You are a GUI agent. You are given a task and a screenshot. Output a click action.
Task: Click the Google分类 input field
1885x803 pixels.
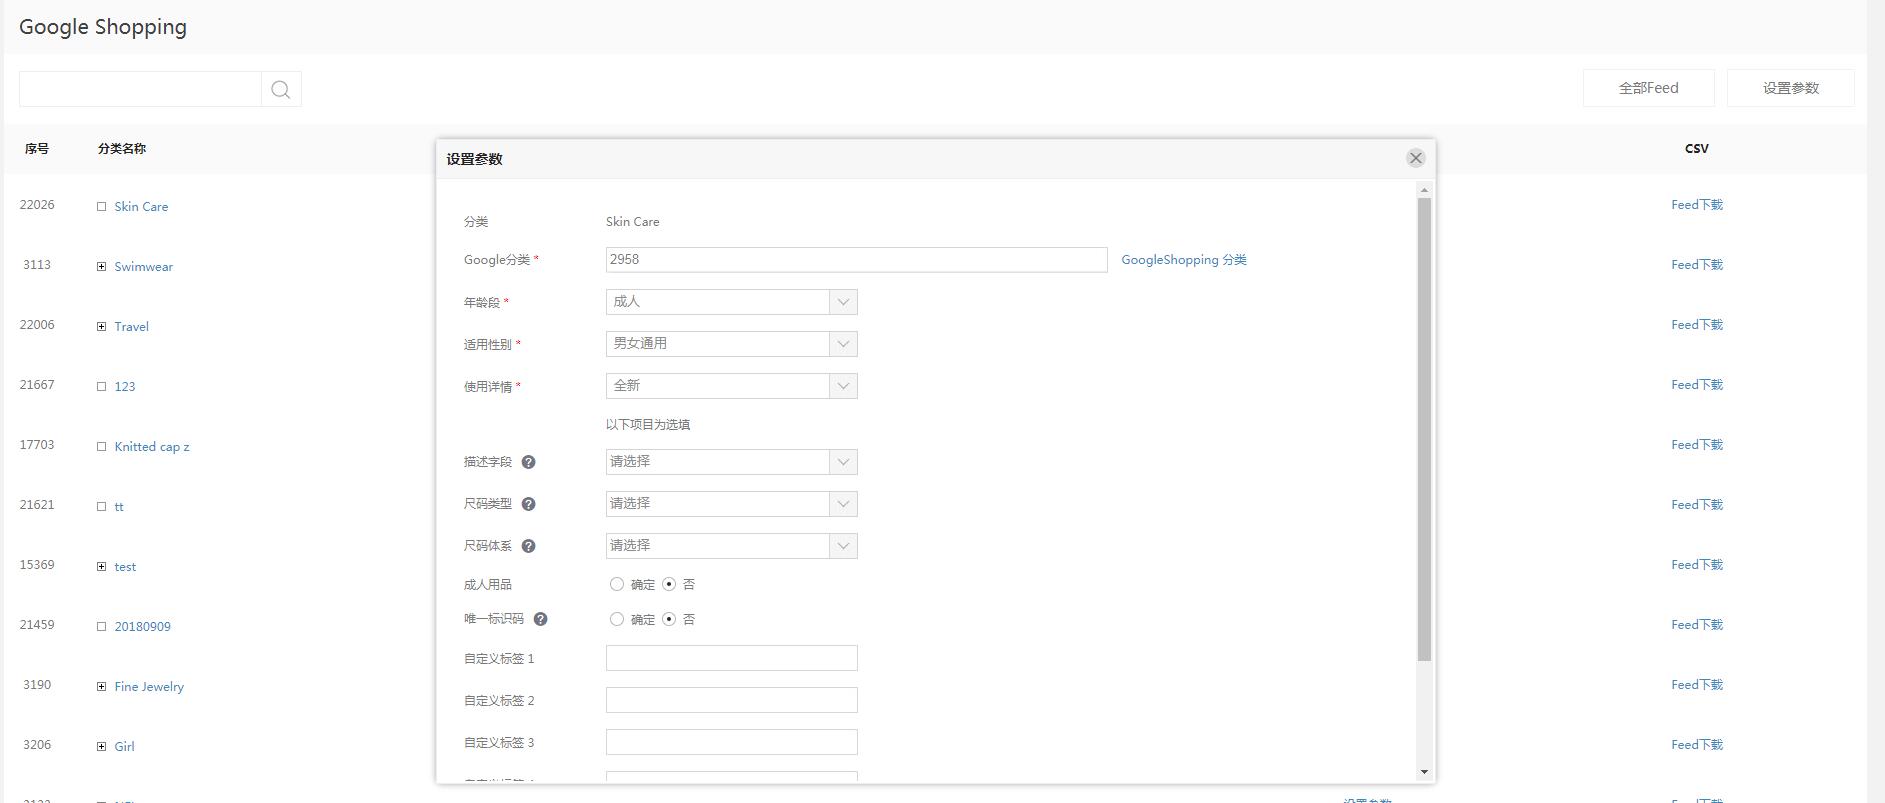pos(856,260)
